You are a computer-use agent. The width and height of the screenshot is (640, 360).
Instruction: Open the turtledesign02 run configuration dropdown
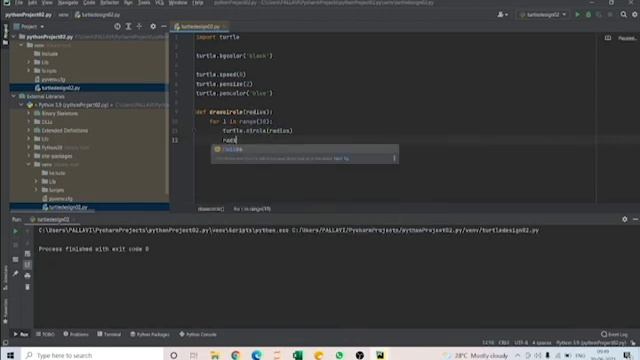[x=542, y=15]
